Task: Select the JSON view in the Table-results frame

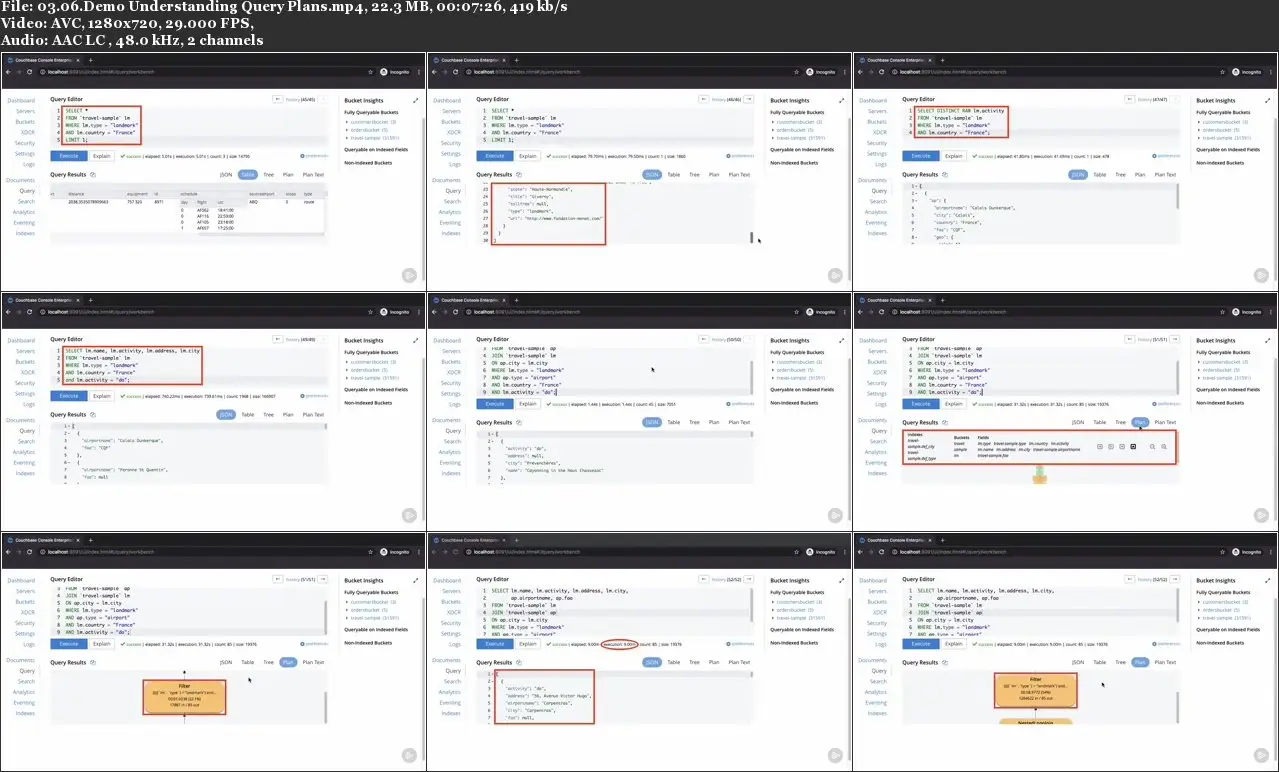Action: (227, 174)
